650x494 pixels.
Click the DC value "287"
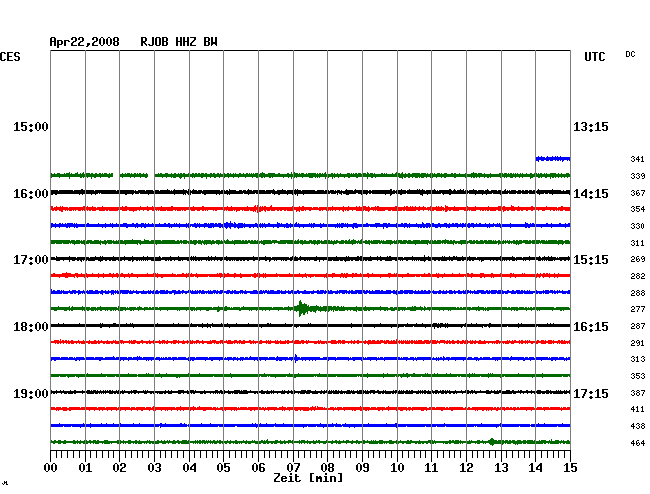pos(638,326)
